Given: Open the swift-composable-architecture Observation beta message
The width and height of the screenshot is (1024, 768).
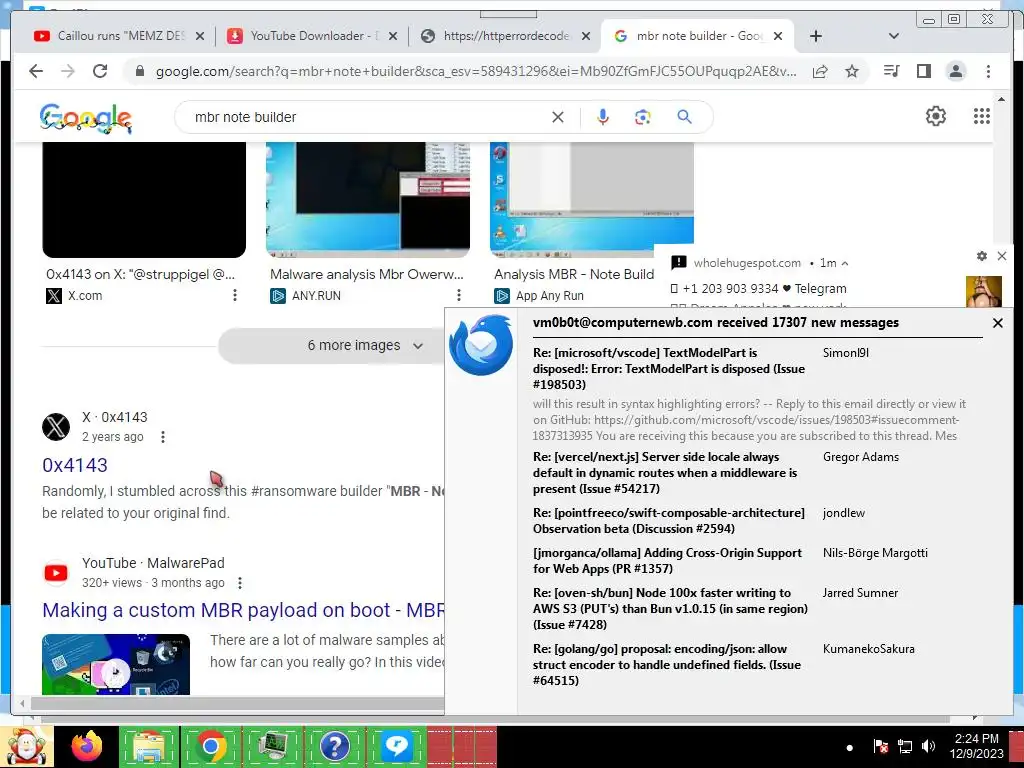Looking at the screenshot, I should [669, 520].
